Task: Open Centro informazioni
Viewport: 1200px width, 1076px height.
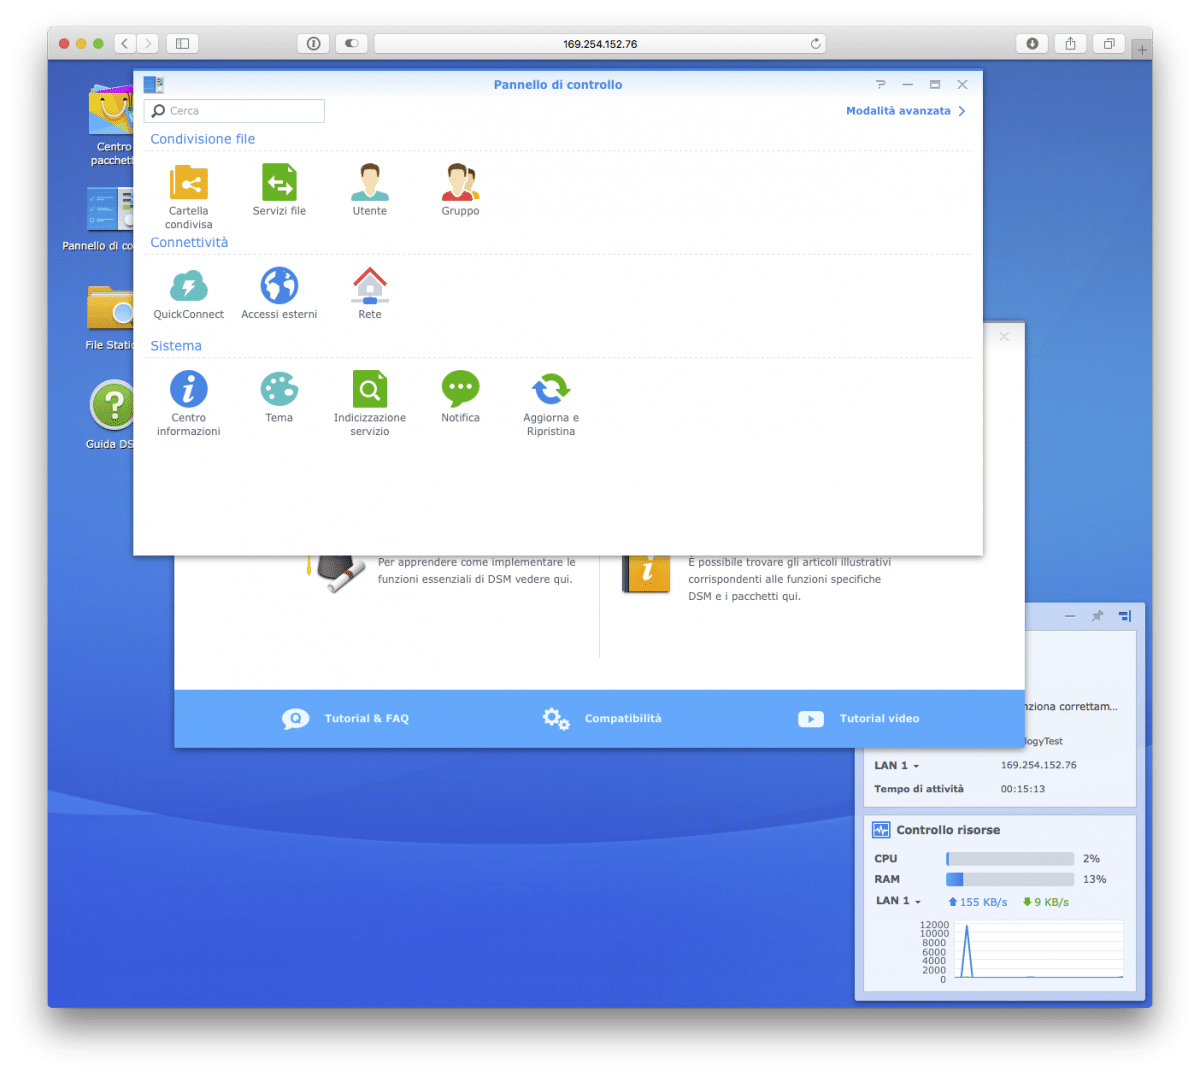Action: click(x=188, y=390)
